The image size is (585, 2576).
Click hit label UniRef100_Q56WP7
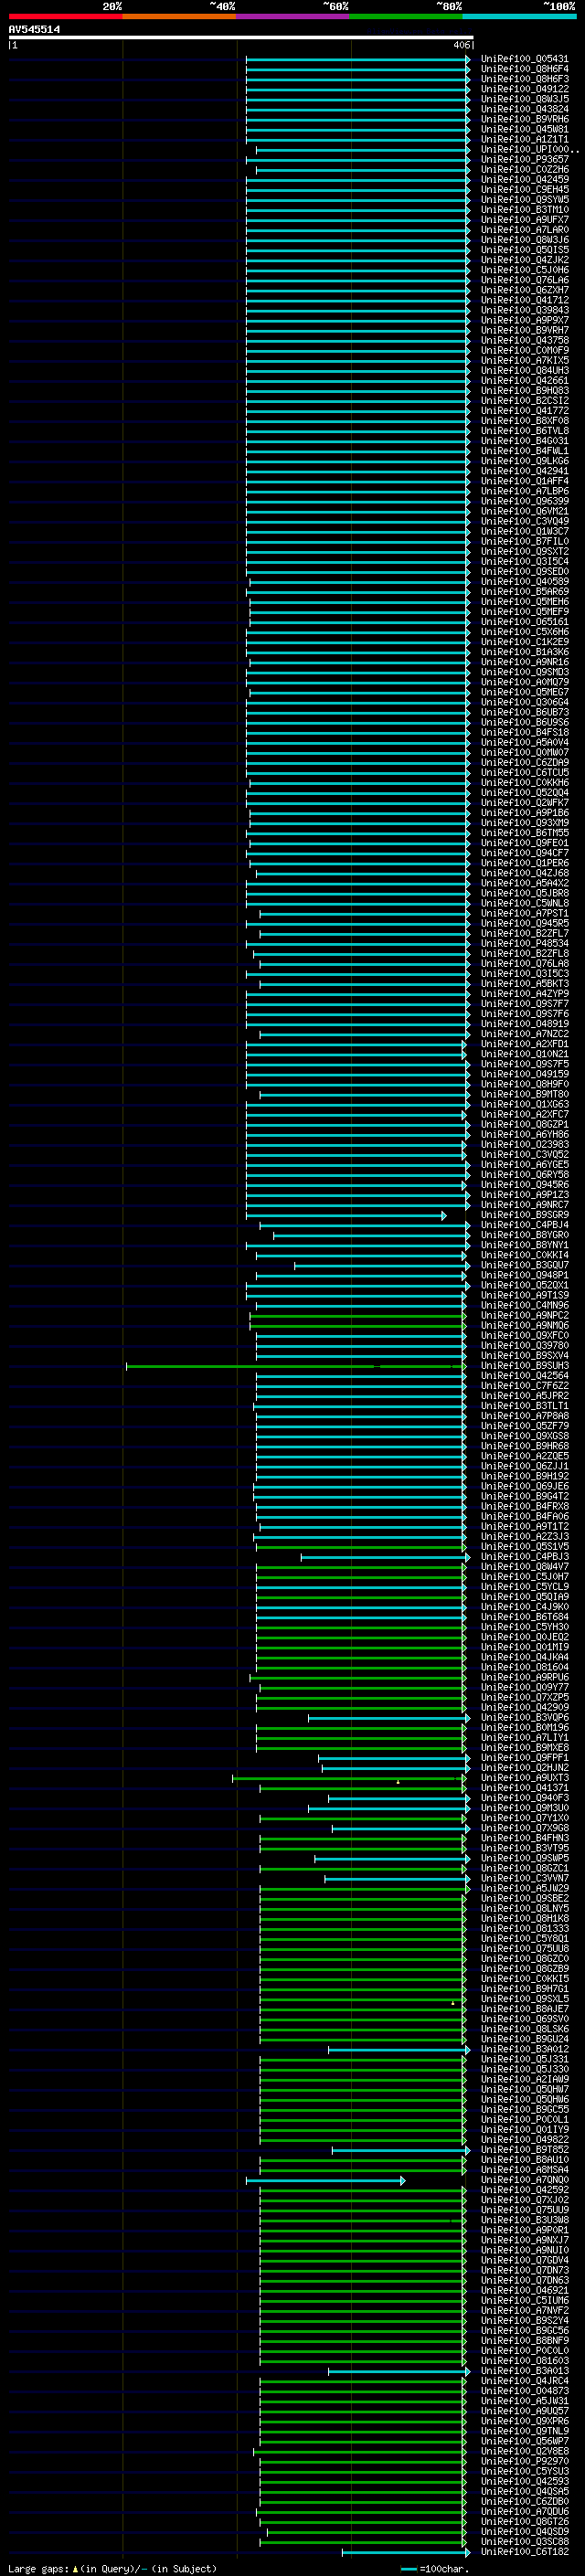click(x=524, y=2441)
